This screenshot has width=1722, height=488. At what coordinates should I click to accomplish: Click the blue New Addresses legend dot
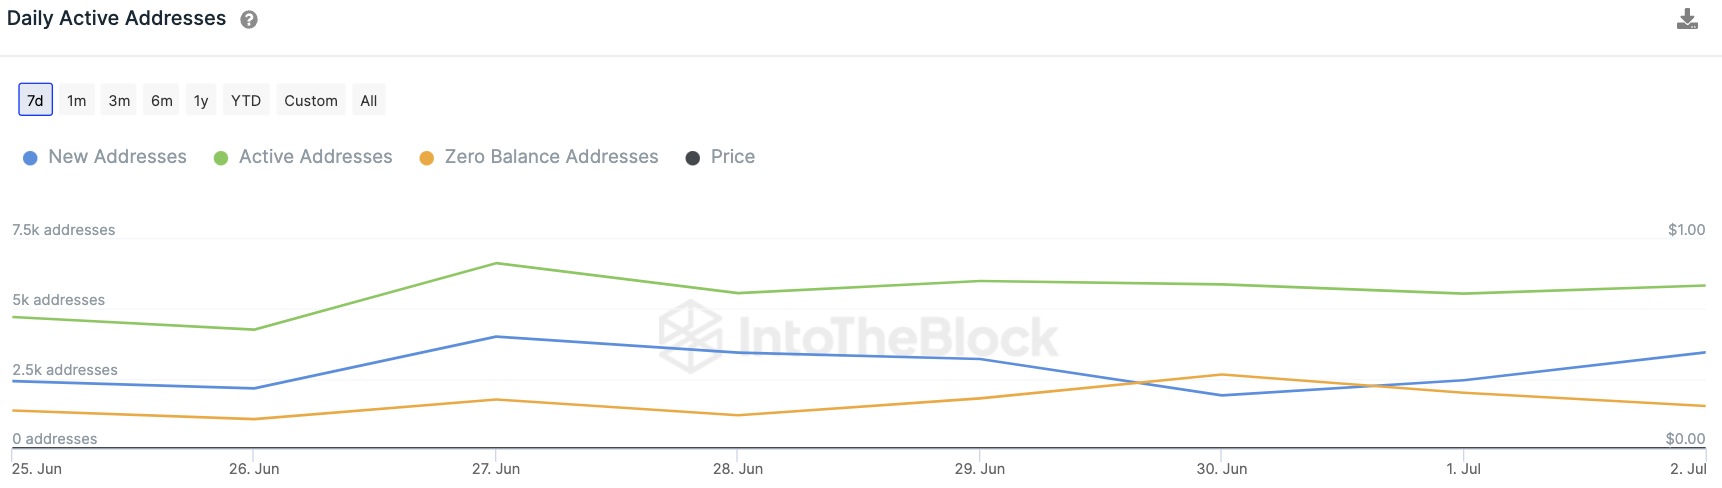30,158
